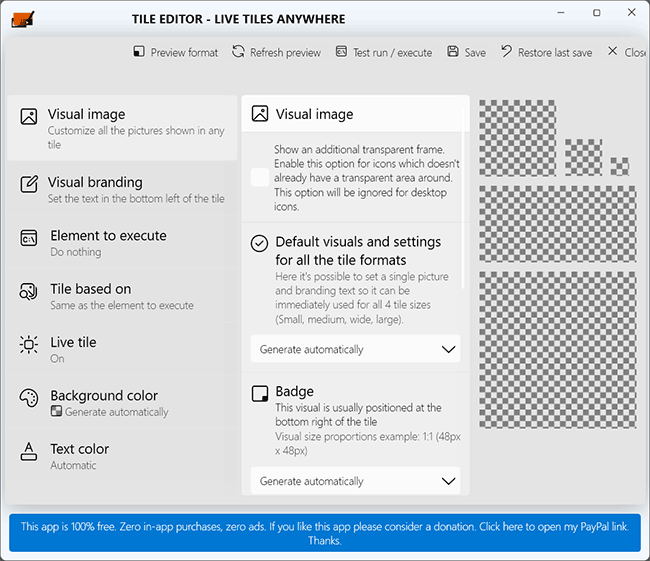Click the Background color palette icon
650x561 pixels.
[29, 398]
